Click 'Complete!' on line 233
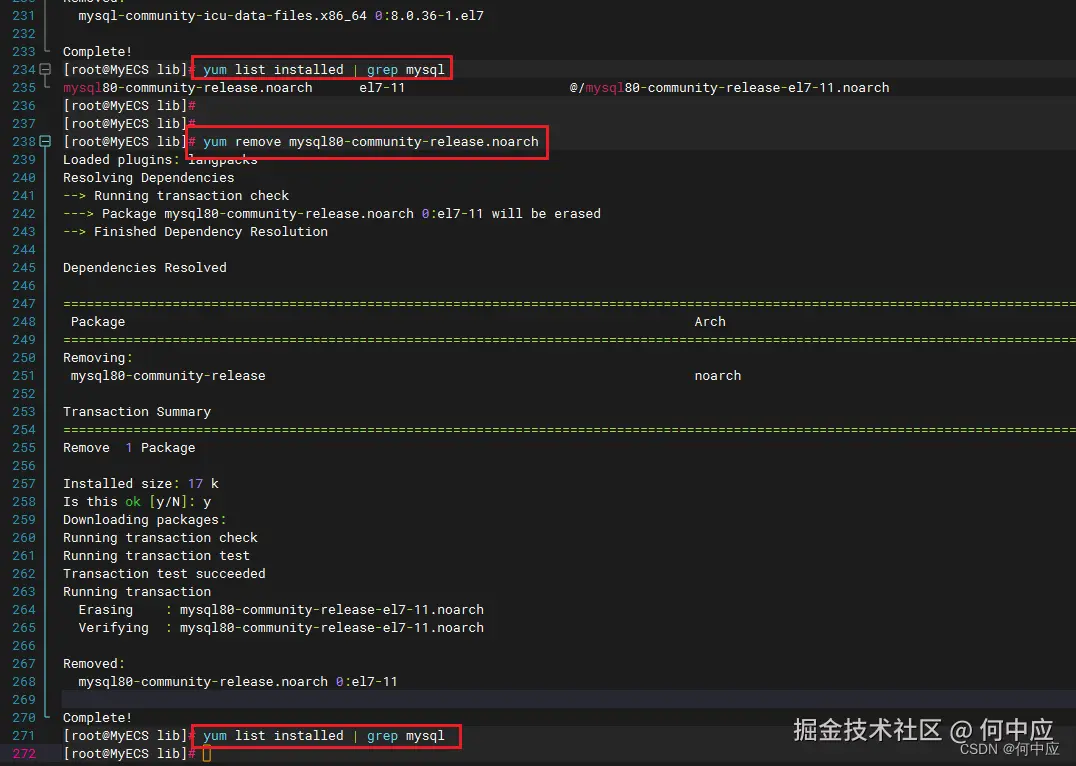This screenshot has width=1076, height=766. tap(97, 51)
